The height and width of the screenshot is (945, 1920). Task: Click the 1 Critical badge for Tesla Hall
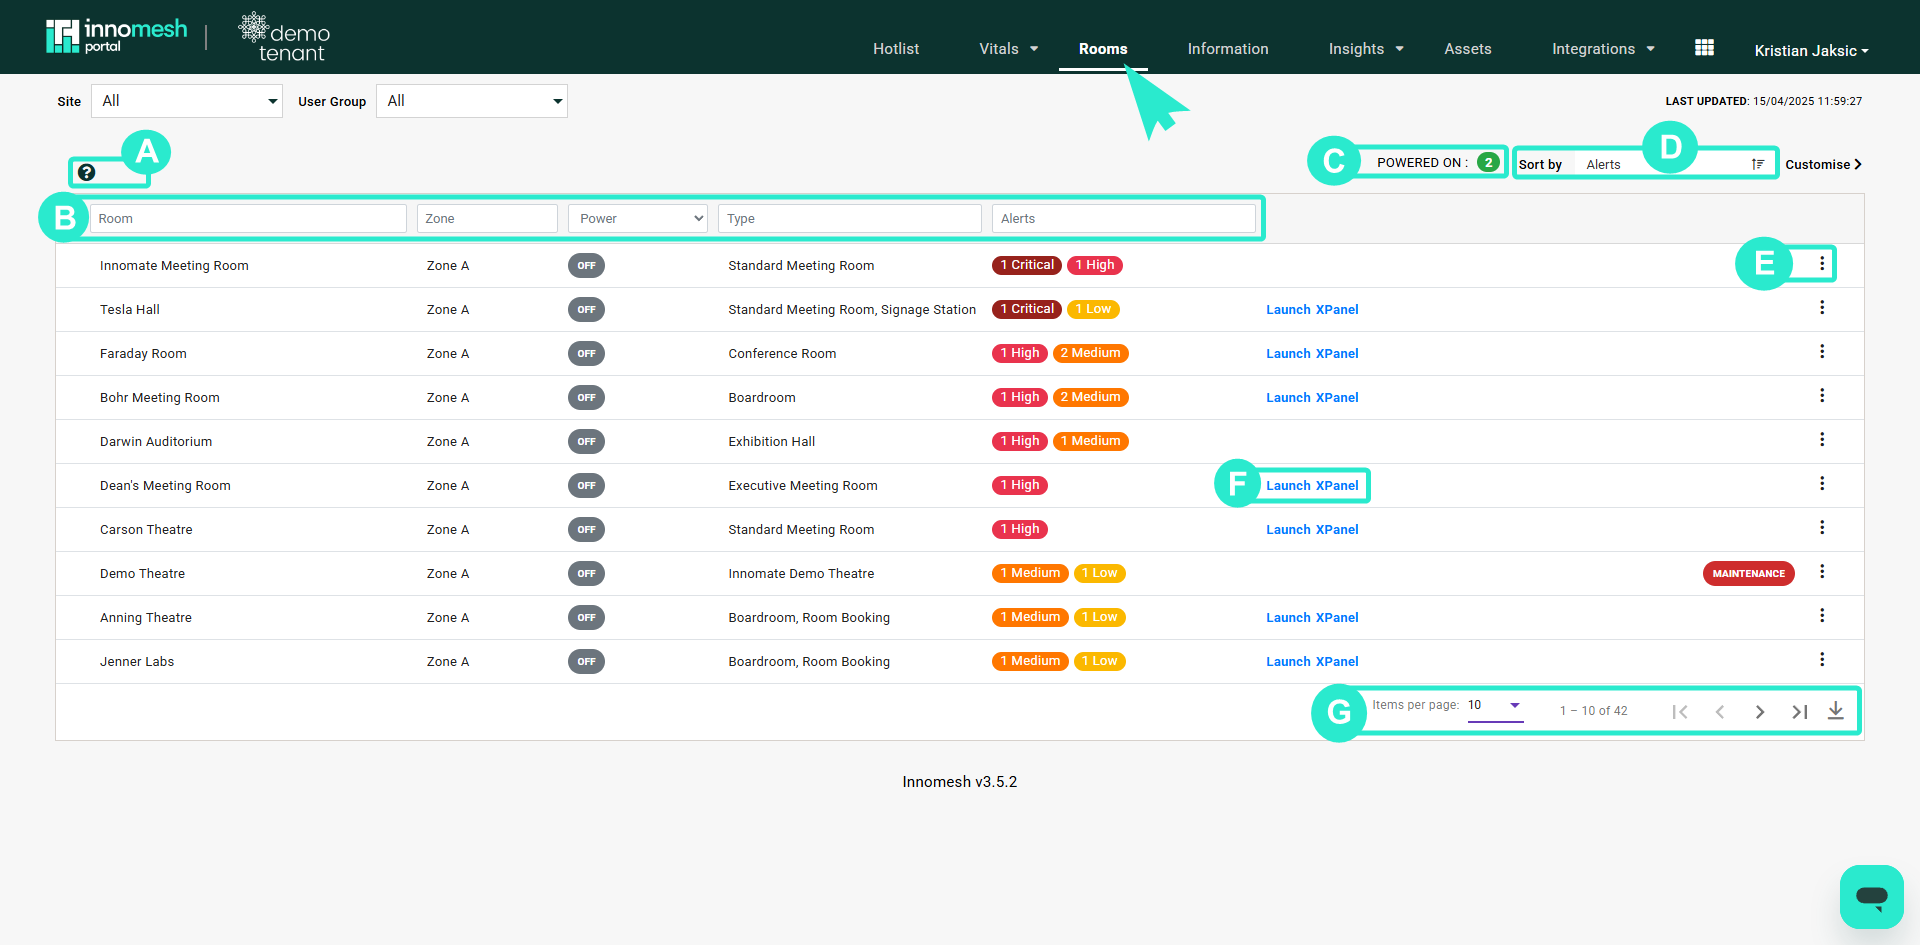click(x=1027, y=309)
